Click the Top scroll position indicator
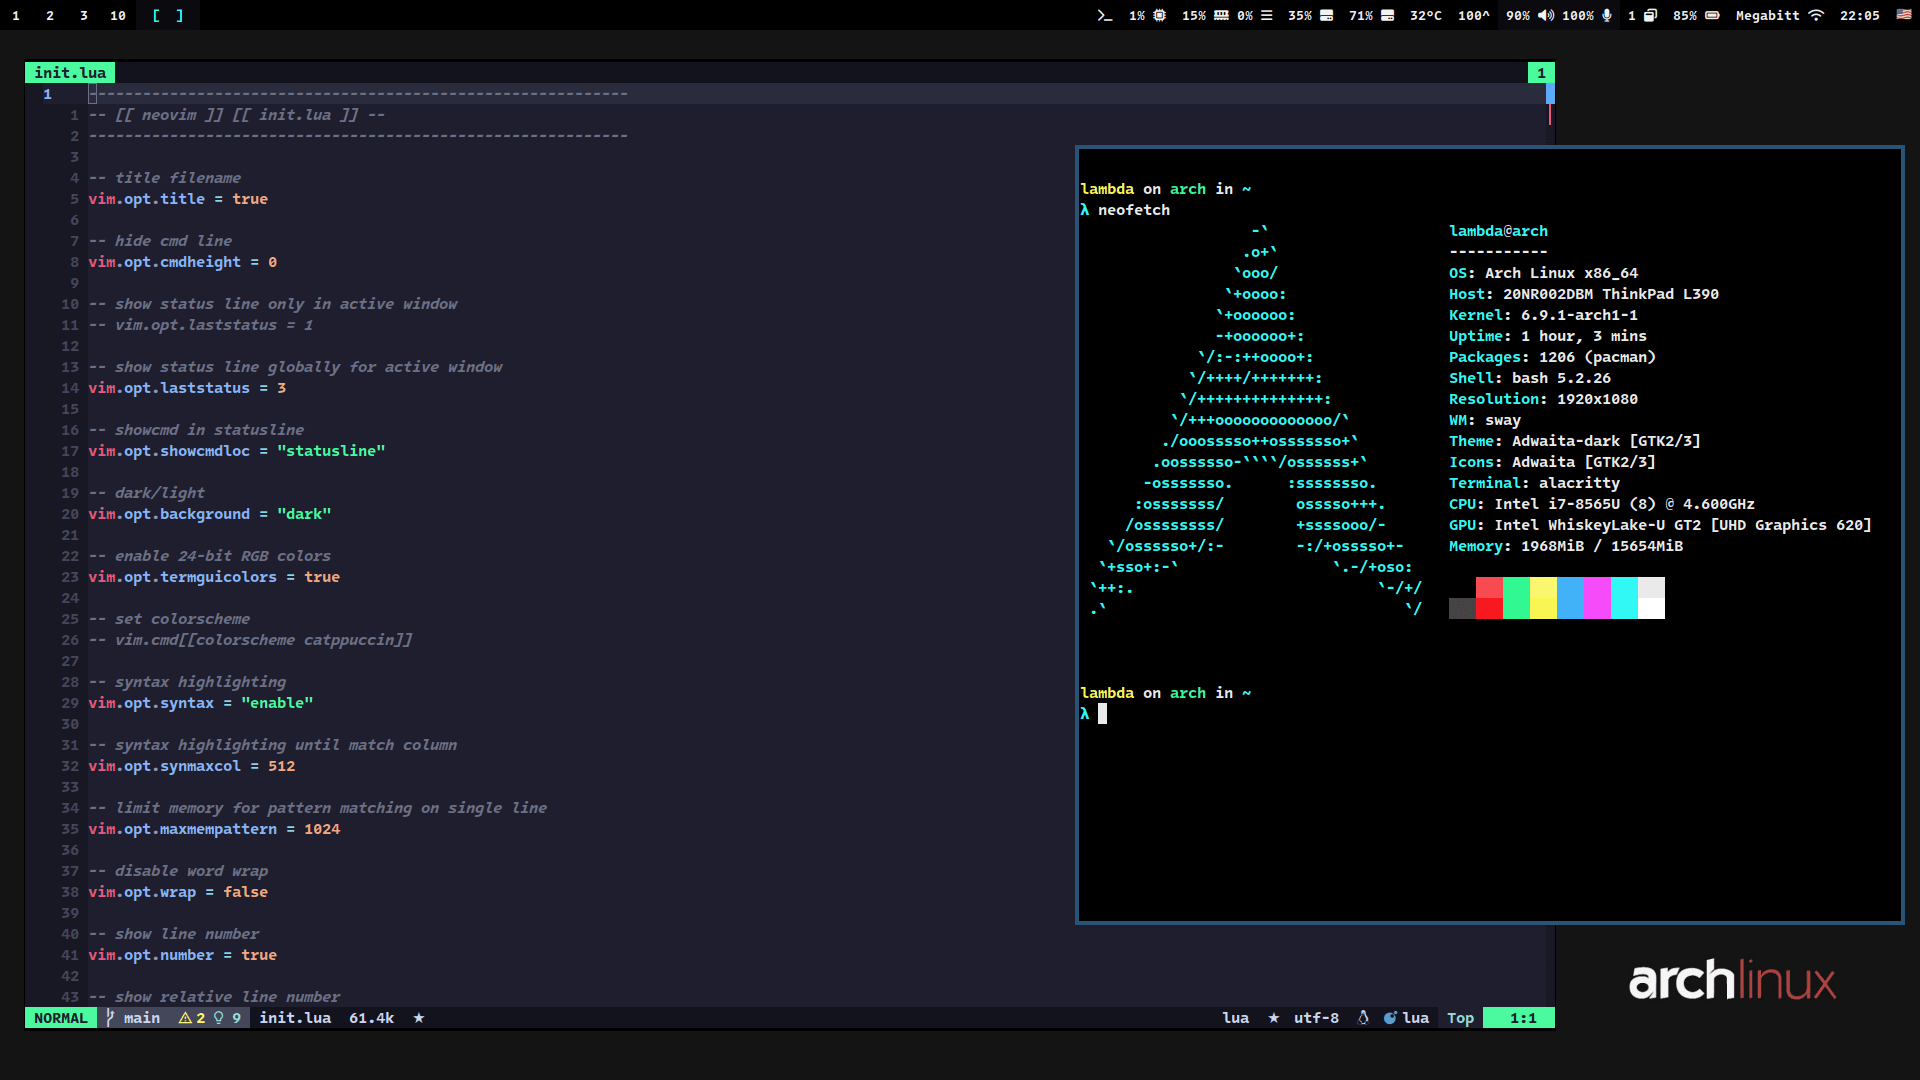The width and height of the screenshot is (1920, 1080). coord(1460,1018)
